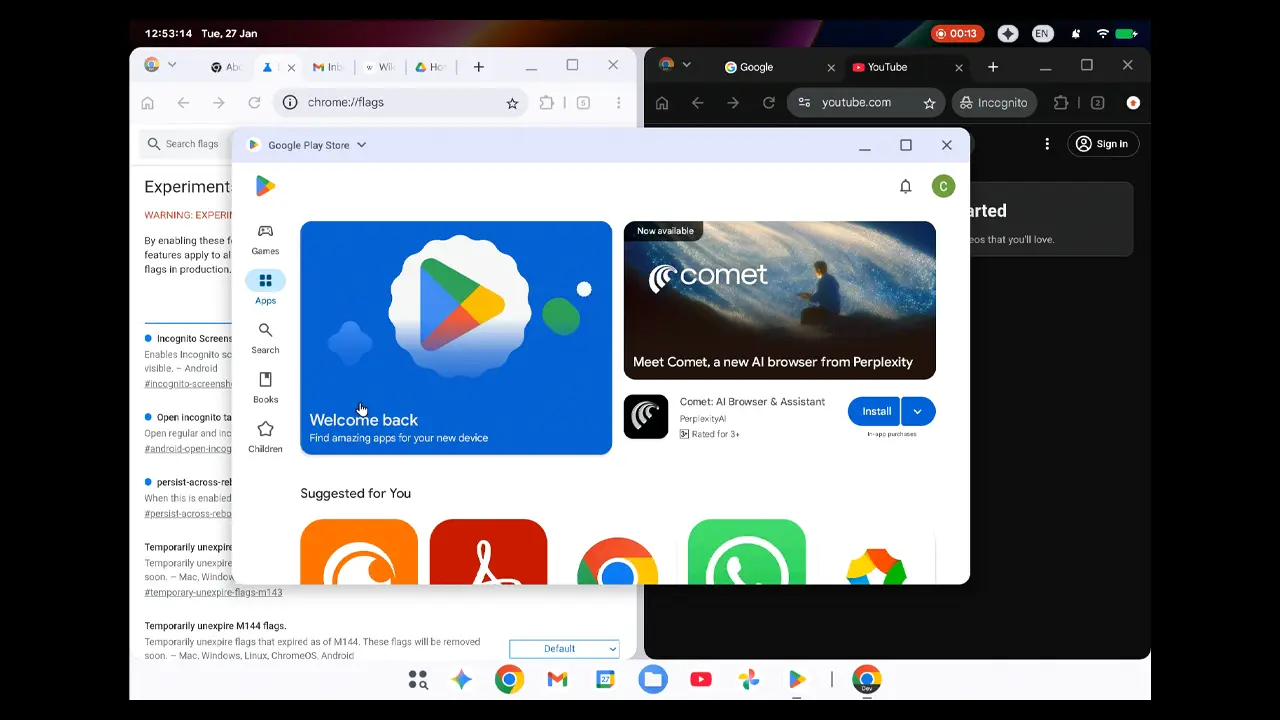Open the Extensions puzzle icon in Chrome toolbar
1280x720 pixels.
(x=547, y=102)
